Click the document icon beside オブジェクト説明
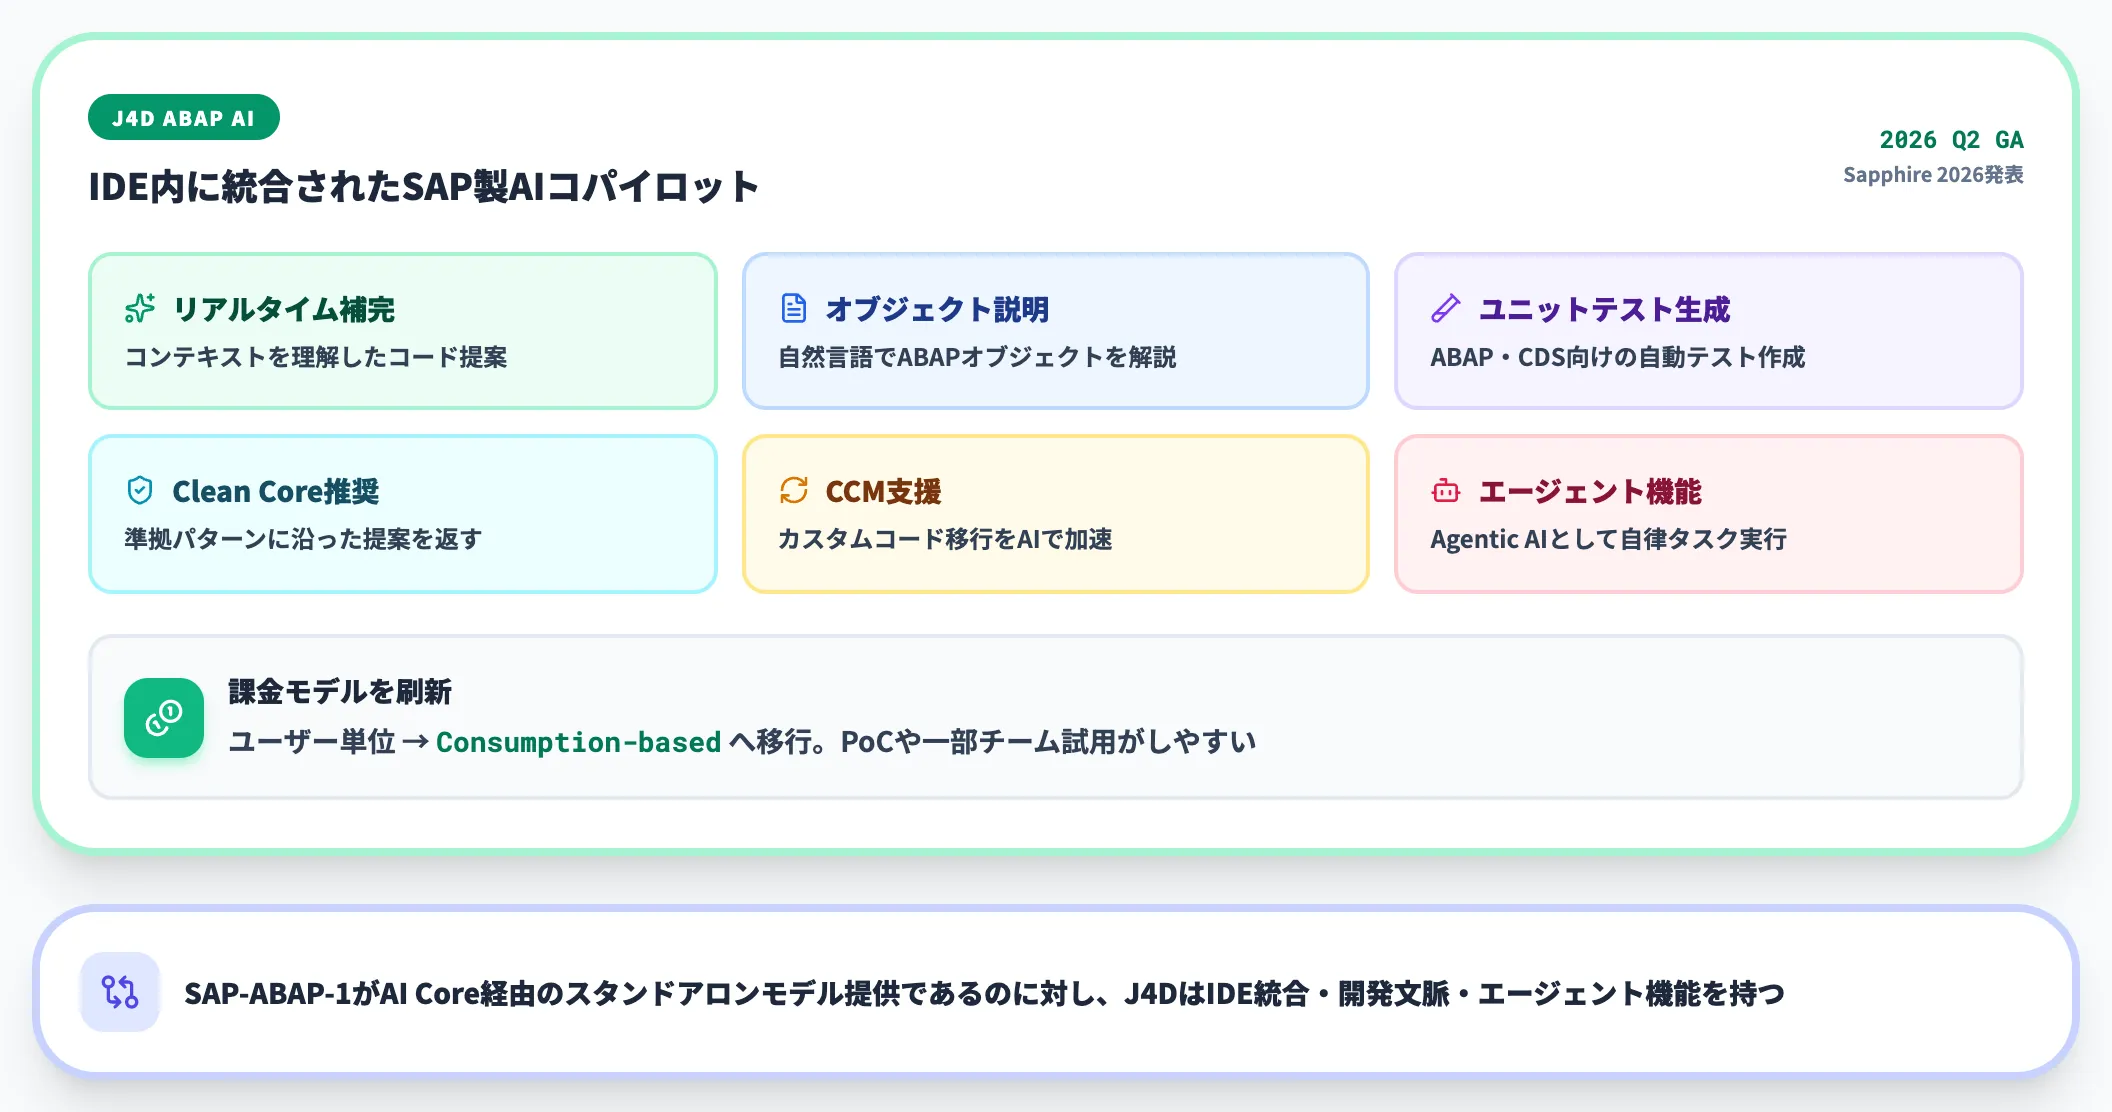The image size is (2112, 1112). click(794, 309)
